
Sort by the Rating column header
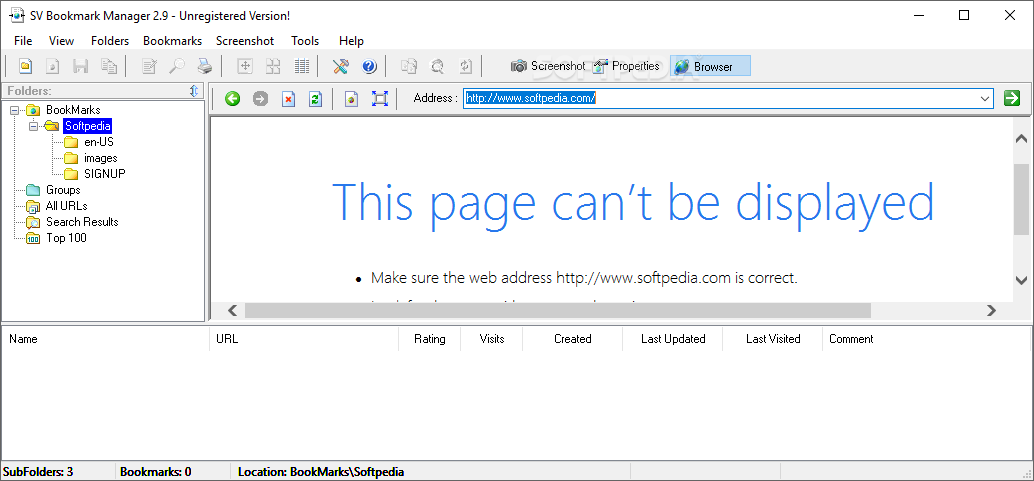tap(429, 338)
